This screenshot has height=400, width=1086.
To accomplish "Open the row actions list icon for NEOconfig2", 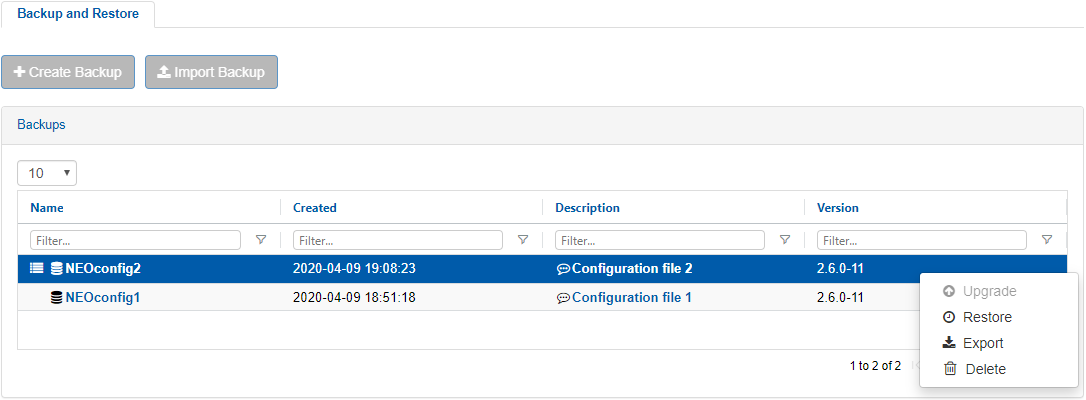I will [36, 269].
